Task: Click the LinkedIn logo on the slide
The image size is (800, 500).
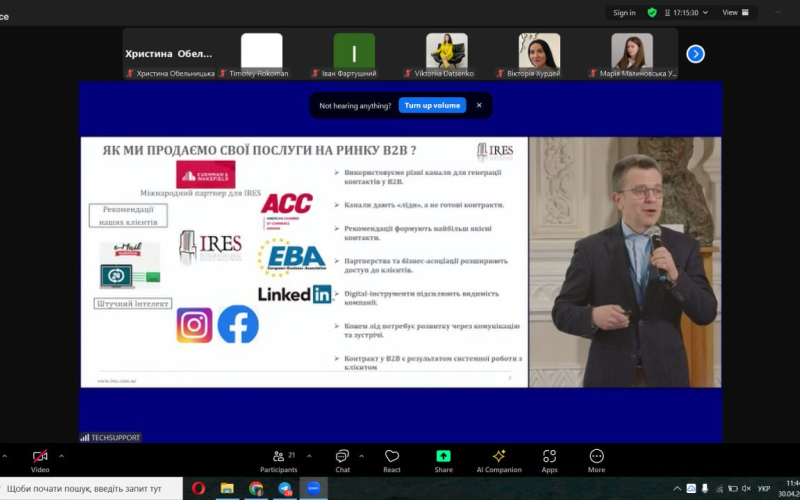Action: point(294,294)
